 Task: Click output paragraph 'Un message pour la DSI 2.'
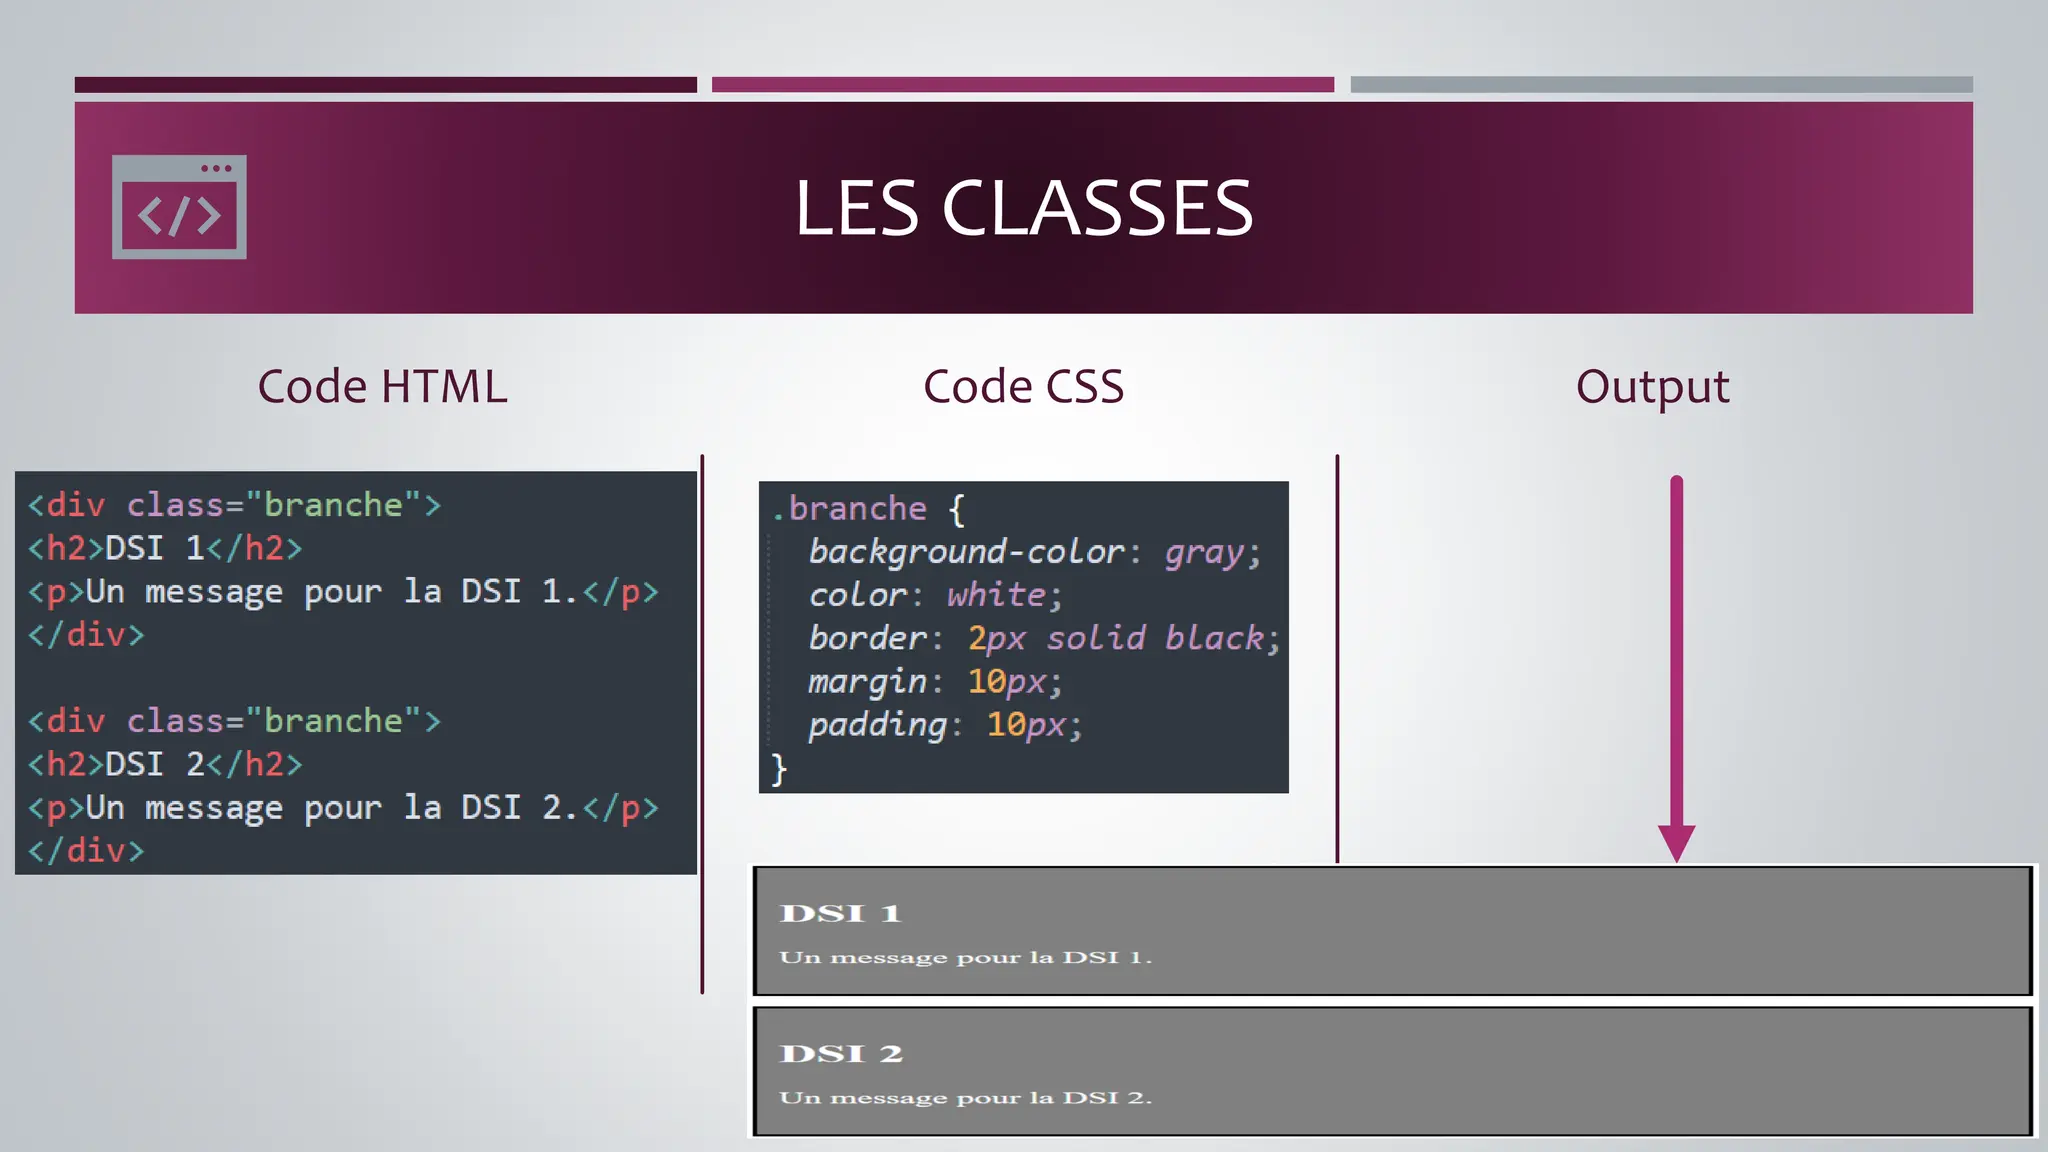point(966,1098)
